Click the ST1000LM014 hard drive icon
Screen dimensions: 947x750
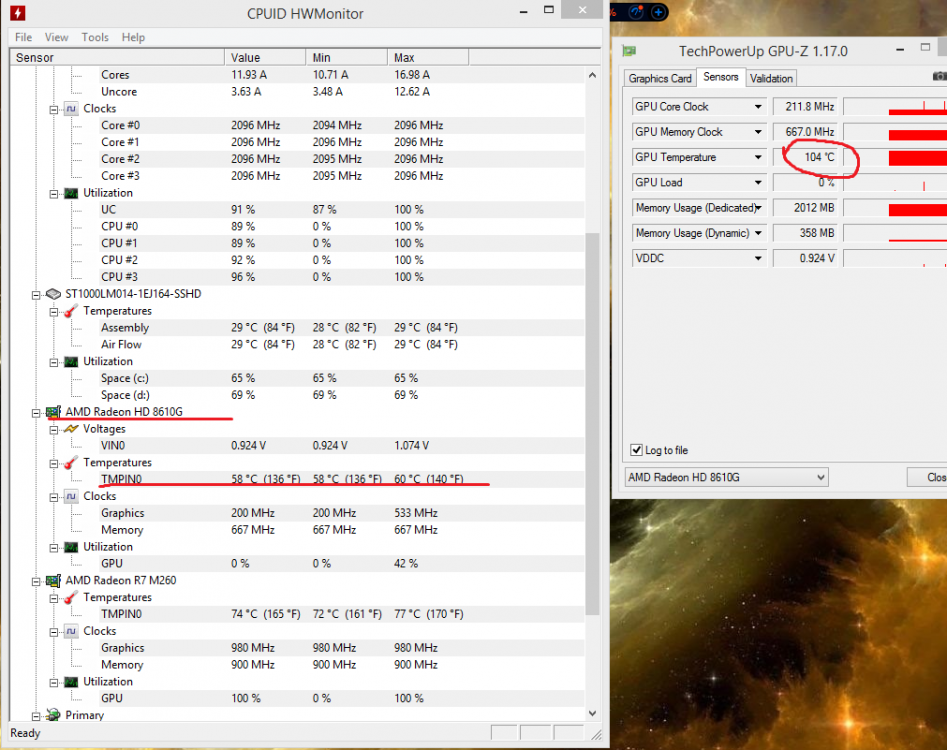[x=53, y=294]
